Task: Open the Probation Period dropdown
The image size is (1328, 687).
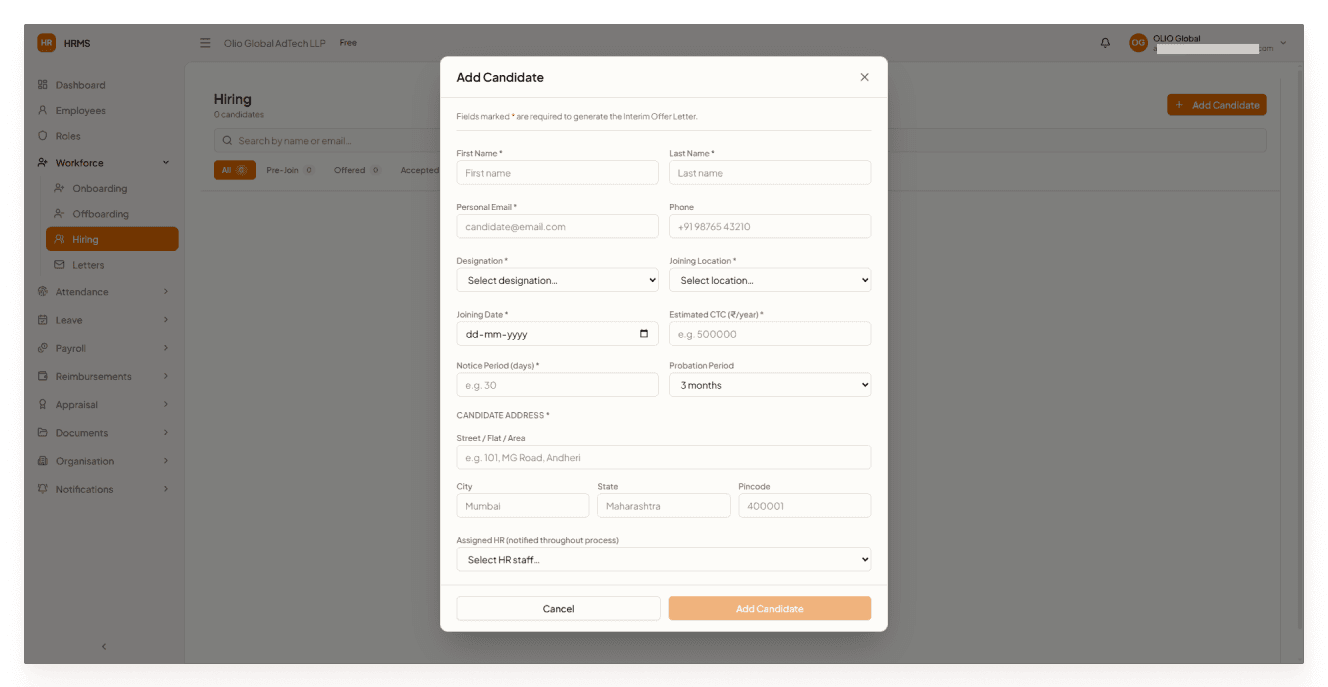Action: pyautogui.click(x=770, y=385)
